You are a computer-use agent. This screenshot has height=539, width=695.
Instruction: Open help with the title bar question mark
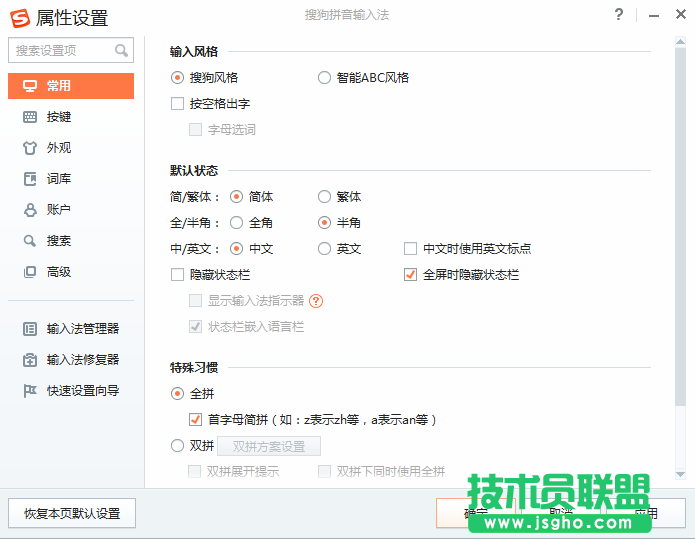pos(619,15)
